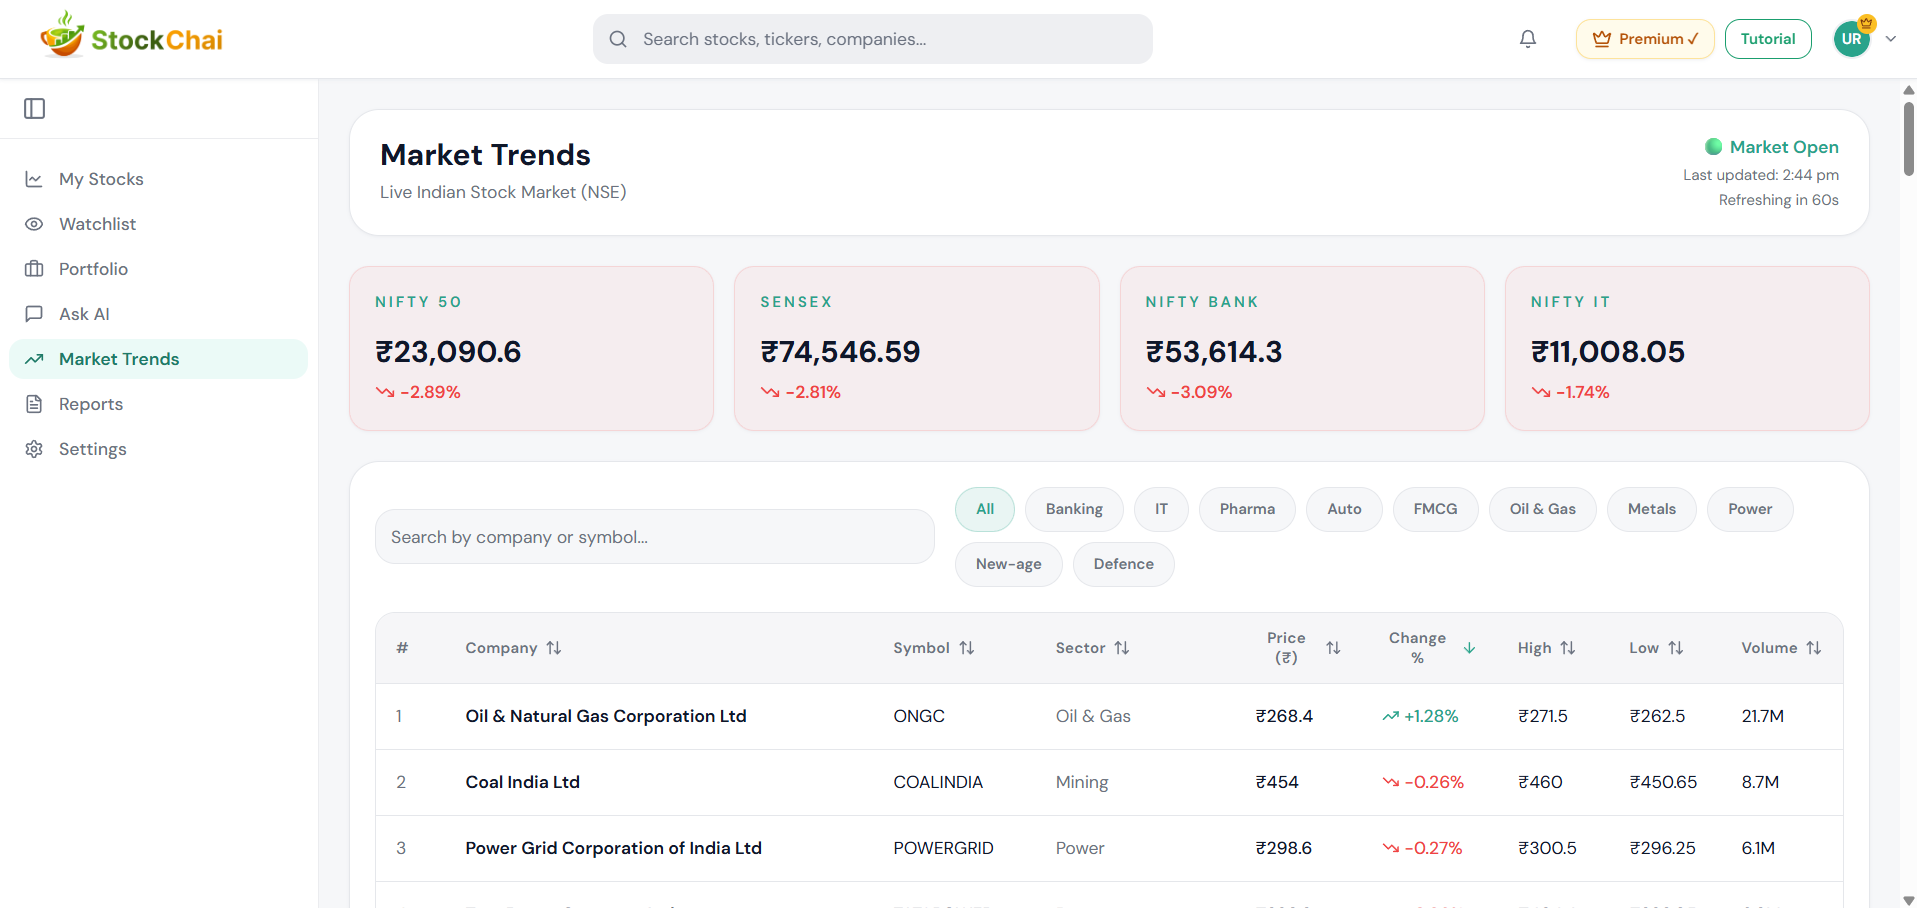The image size is (1917, 908).
Task: Filter by Power sector
Action: click(x=1750, y=509)
